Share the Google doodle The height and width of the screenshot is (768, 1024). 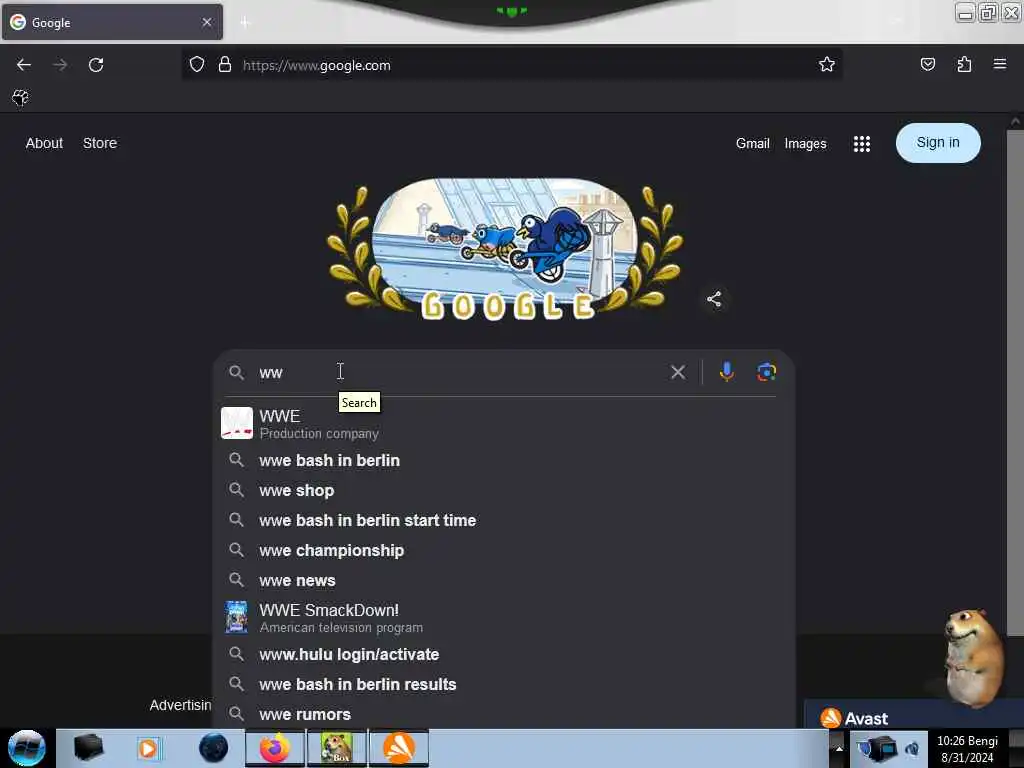[714, 299]
